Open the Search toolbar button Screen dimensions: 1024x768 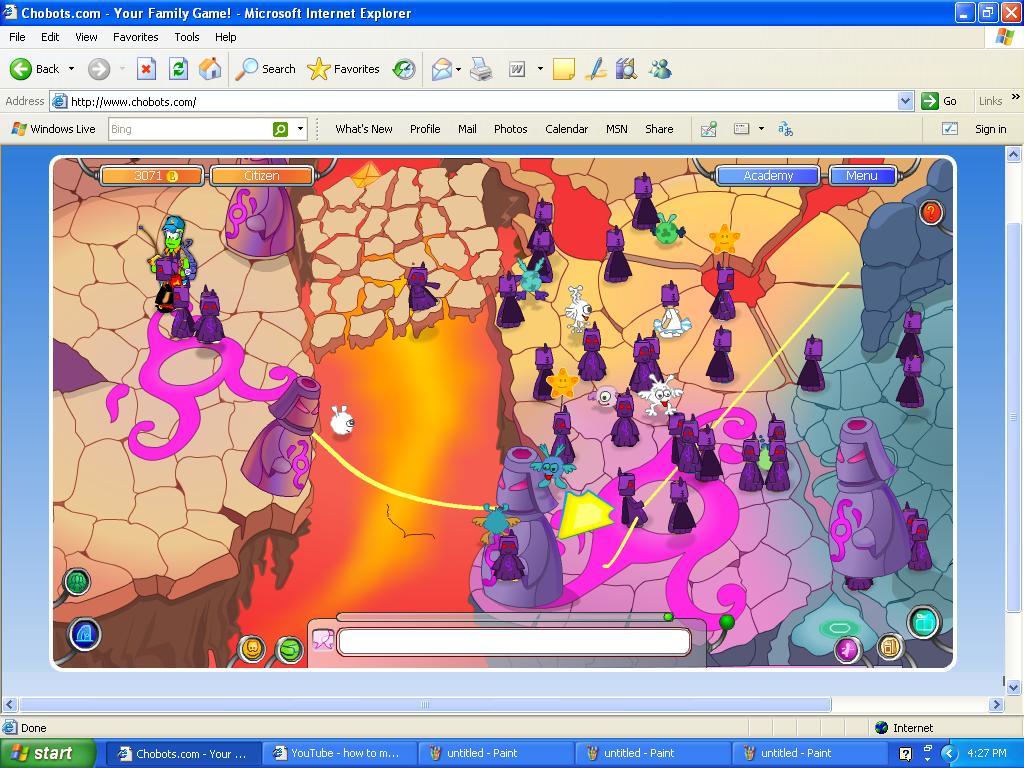coord(265,69)
